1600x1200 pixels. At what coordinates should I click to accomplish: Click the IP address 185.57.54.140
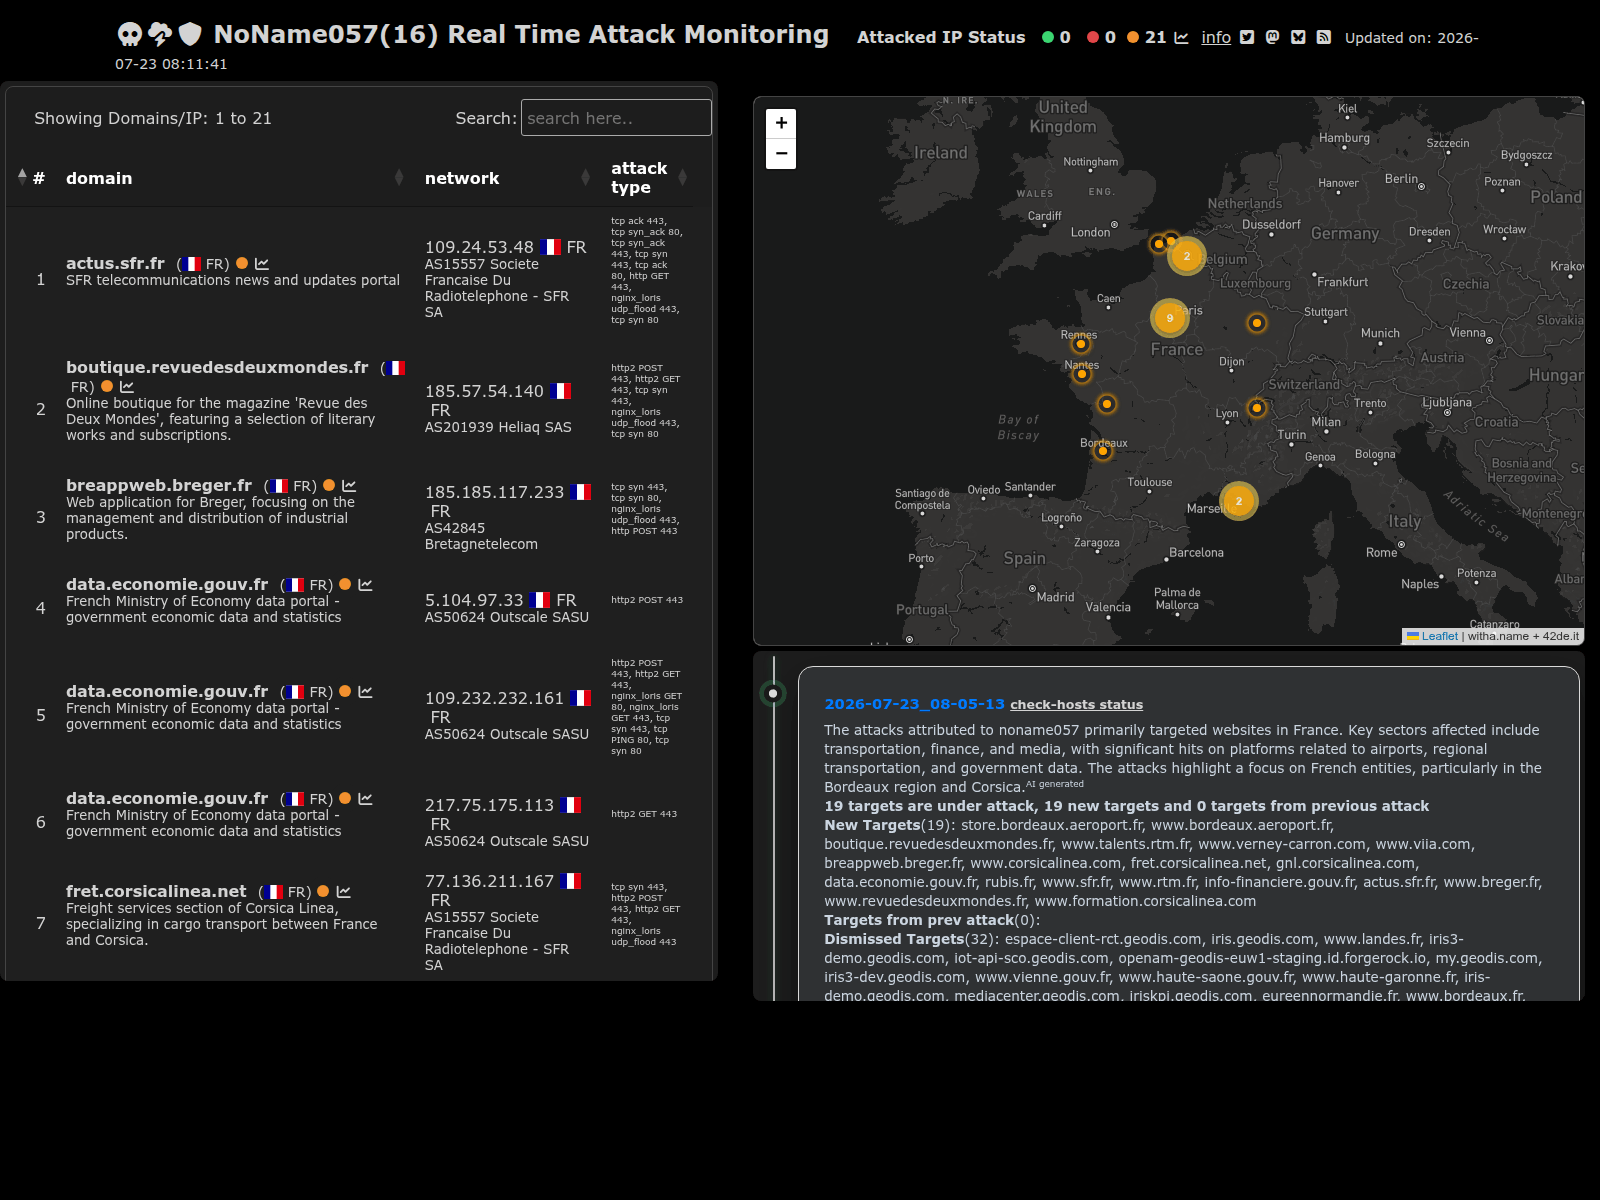(484, 391)
